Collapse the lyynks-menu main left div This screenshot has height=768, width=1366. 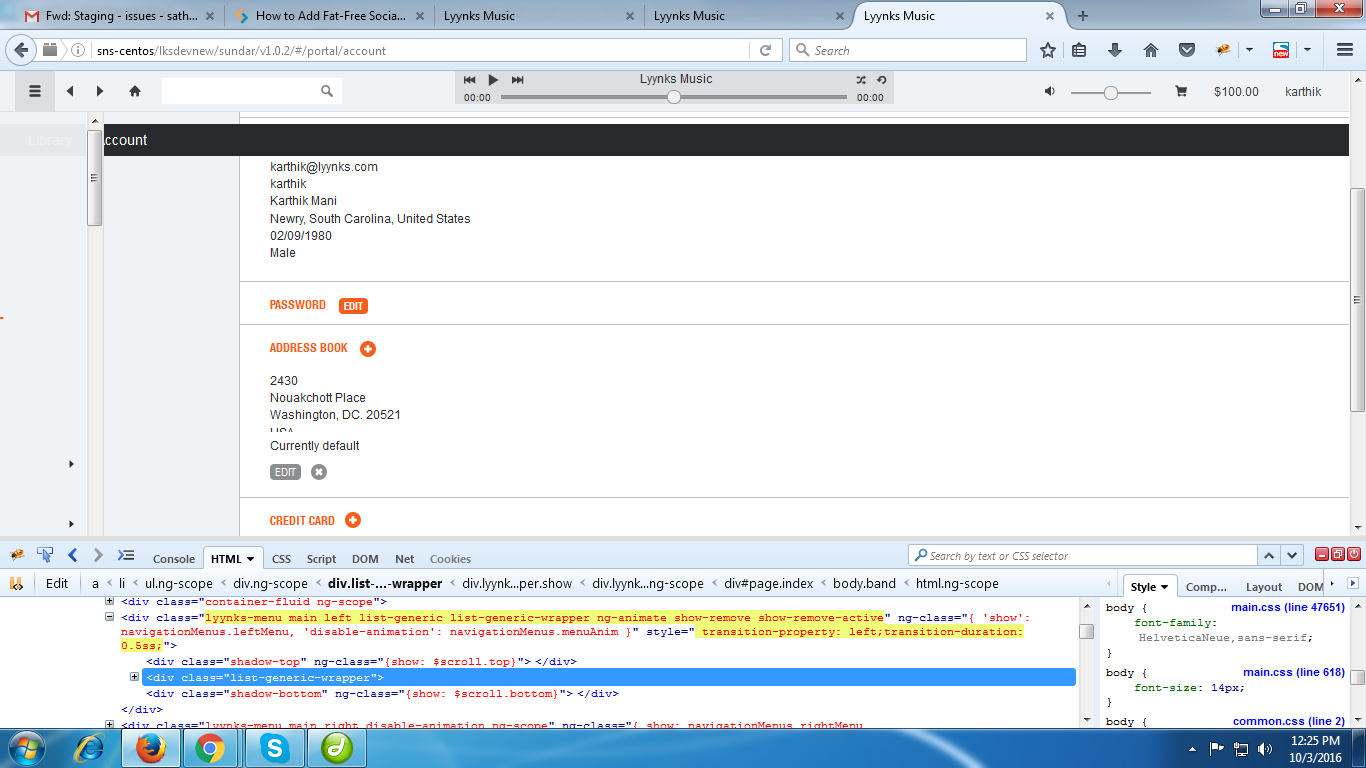coord(110,618)
